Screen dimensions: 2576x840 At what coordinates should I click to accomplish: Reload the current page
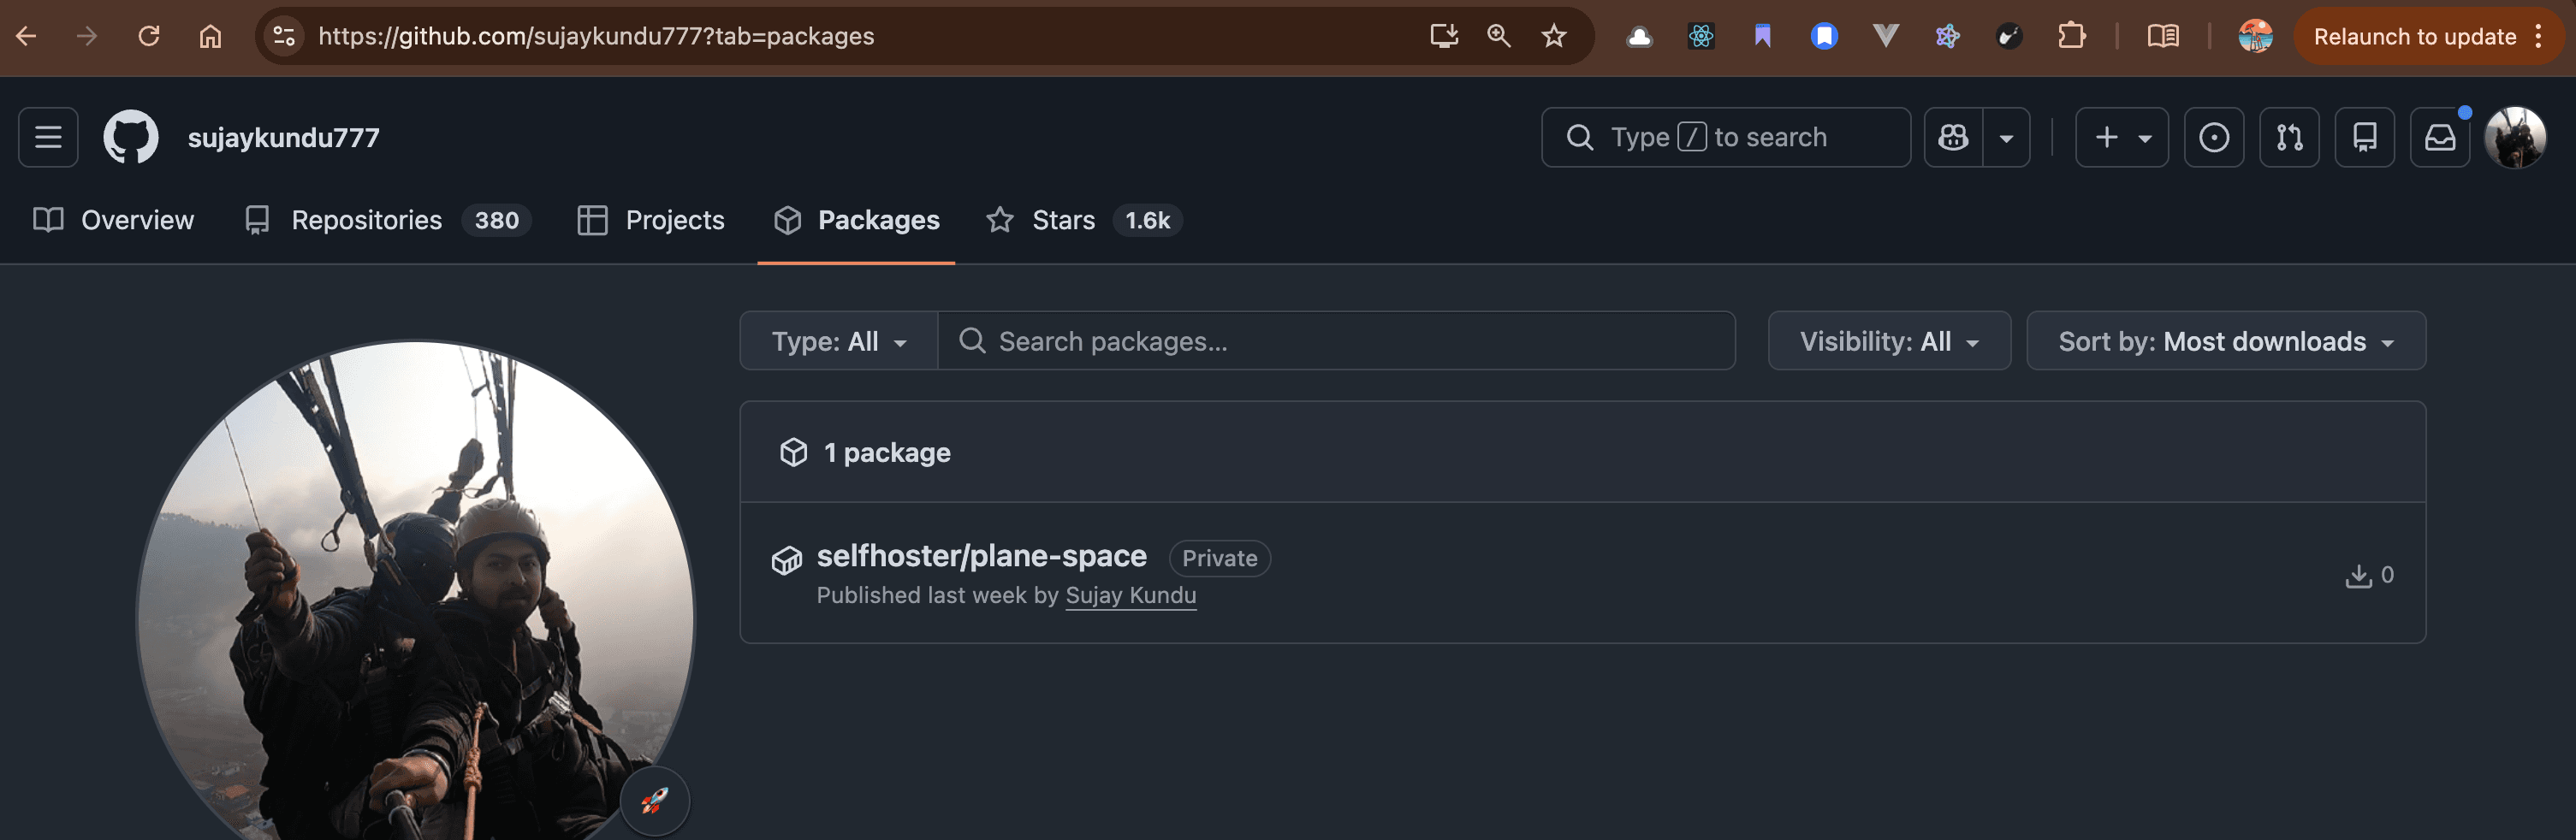(149, 36)
